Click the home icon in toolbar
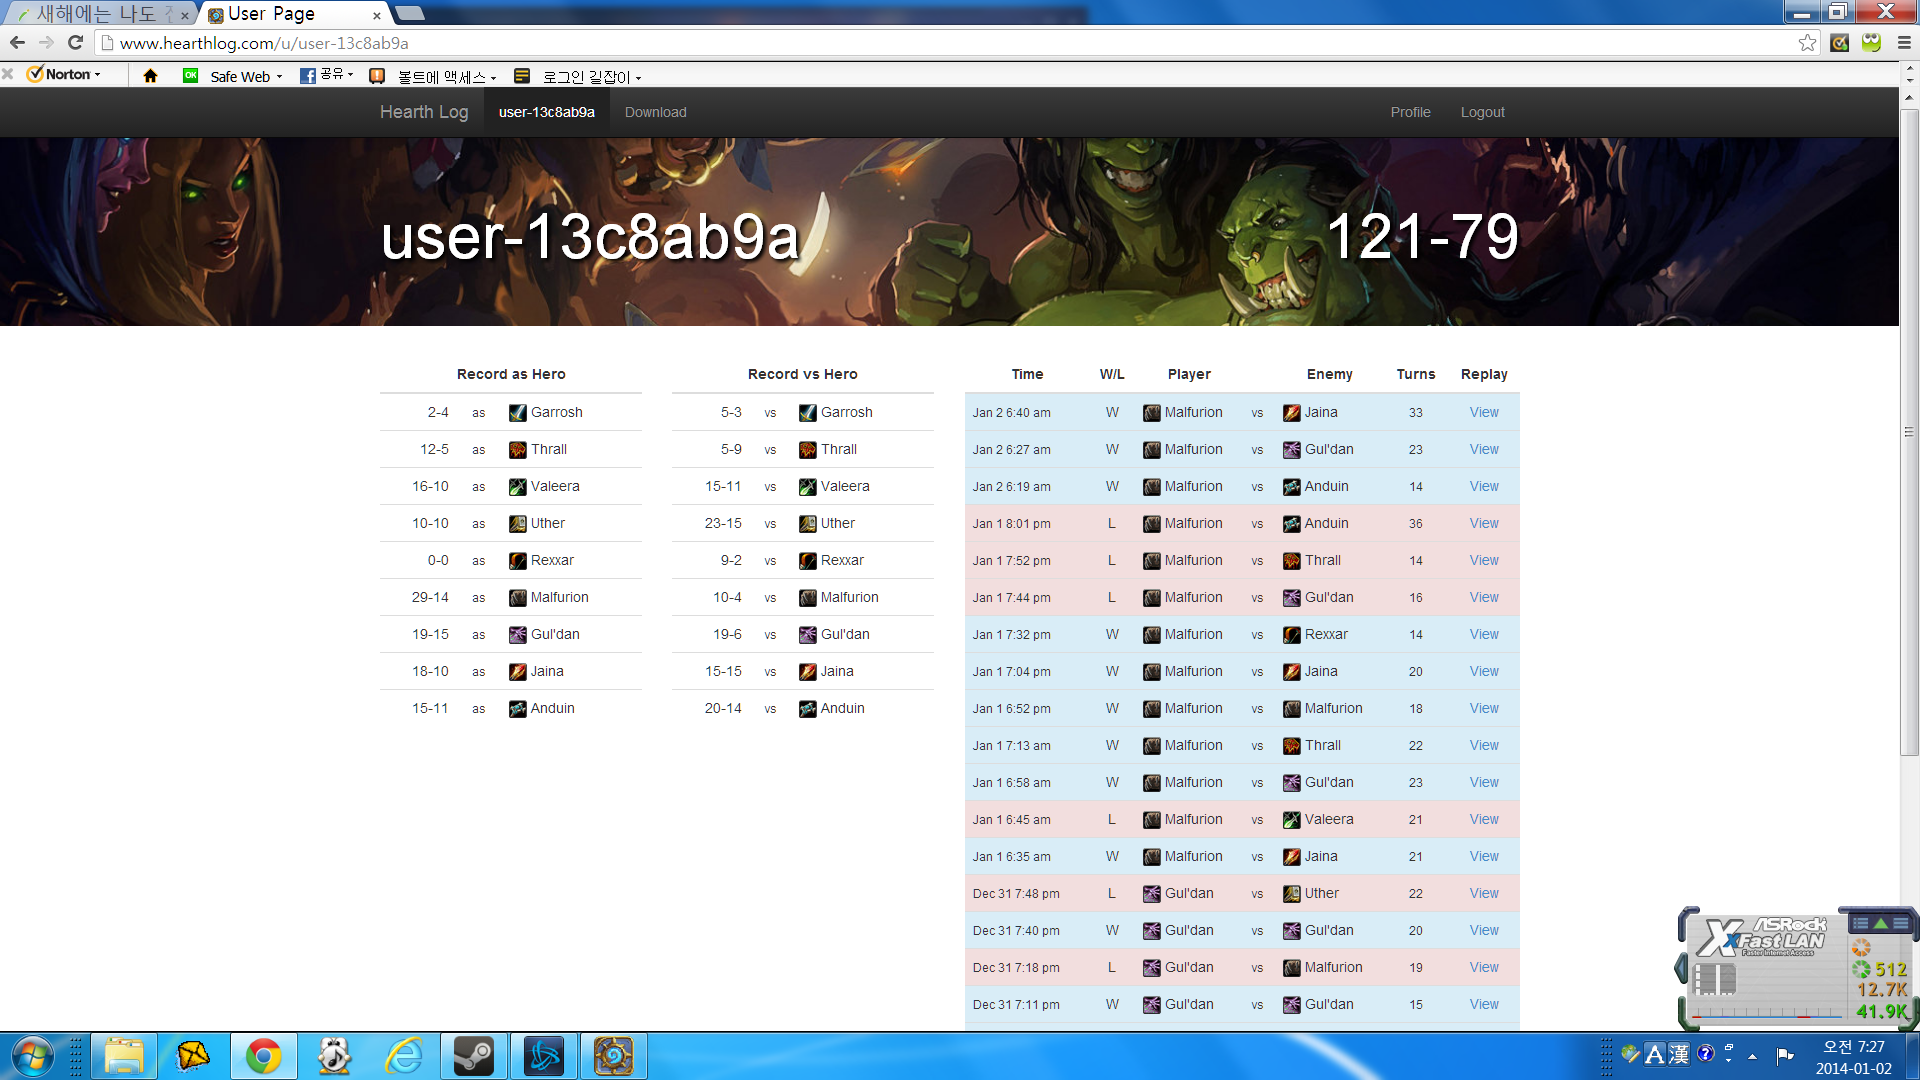This screenshot has width=1920, height=1080. (150, 76)
